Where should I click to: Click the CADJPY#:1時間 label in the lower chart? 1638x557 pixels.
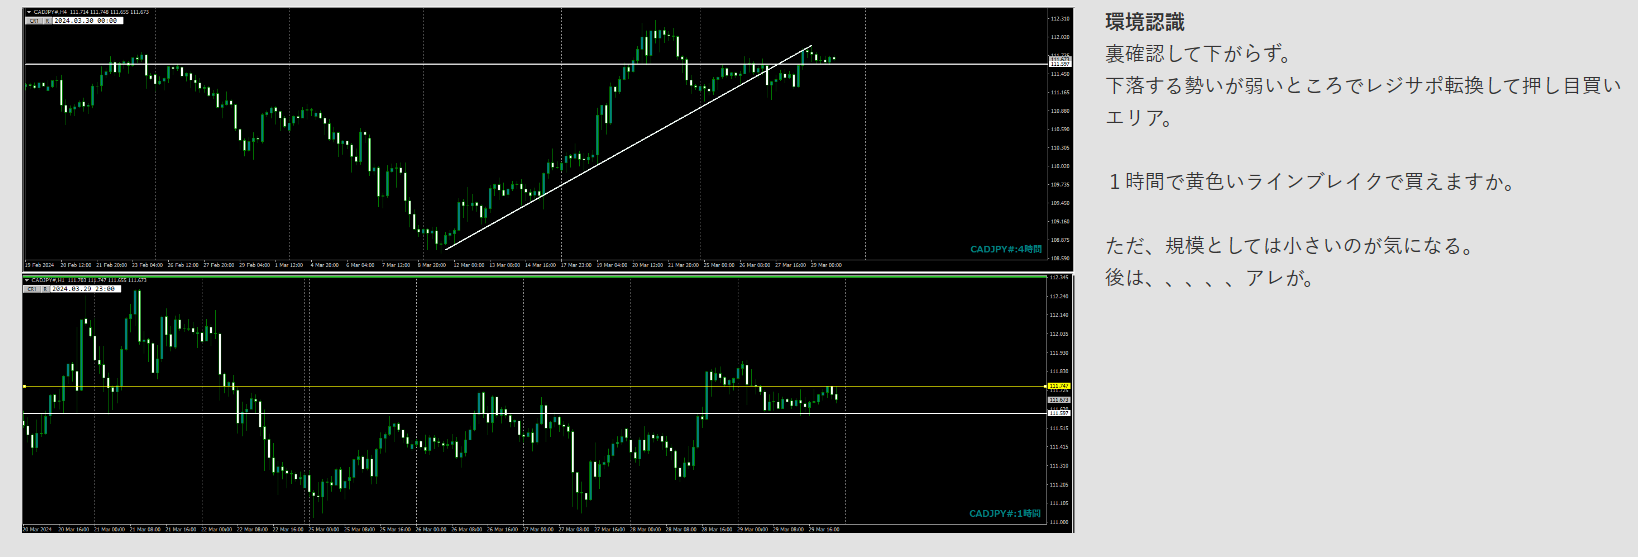pos(1005,513)
